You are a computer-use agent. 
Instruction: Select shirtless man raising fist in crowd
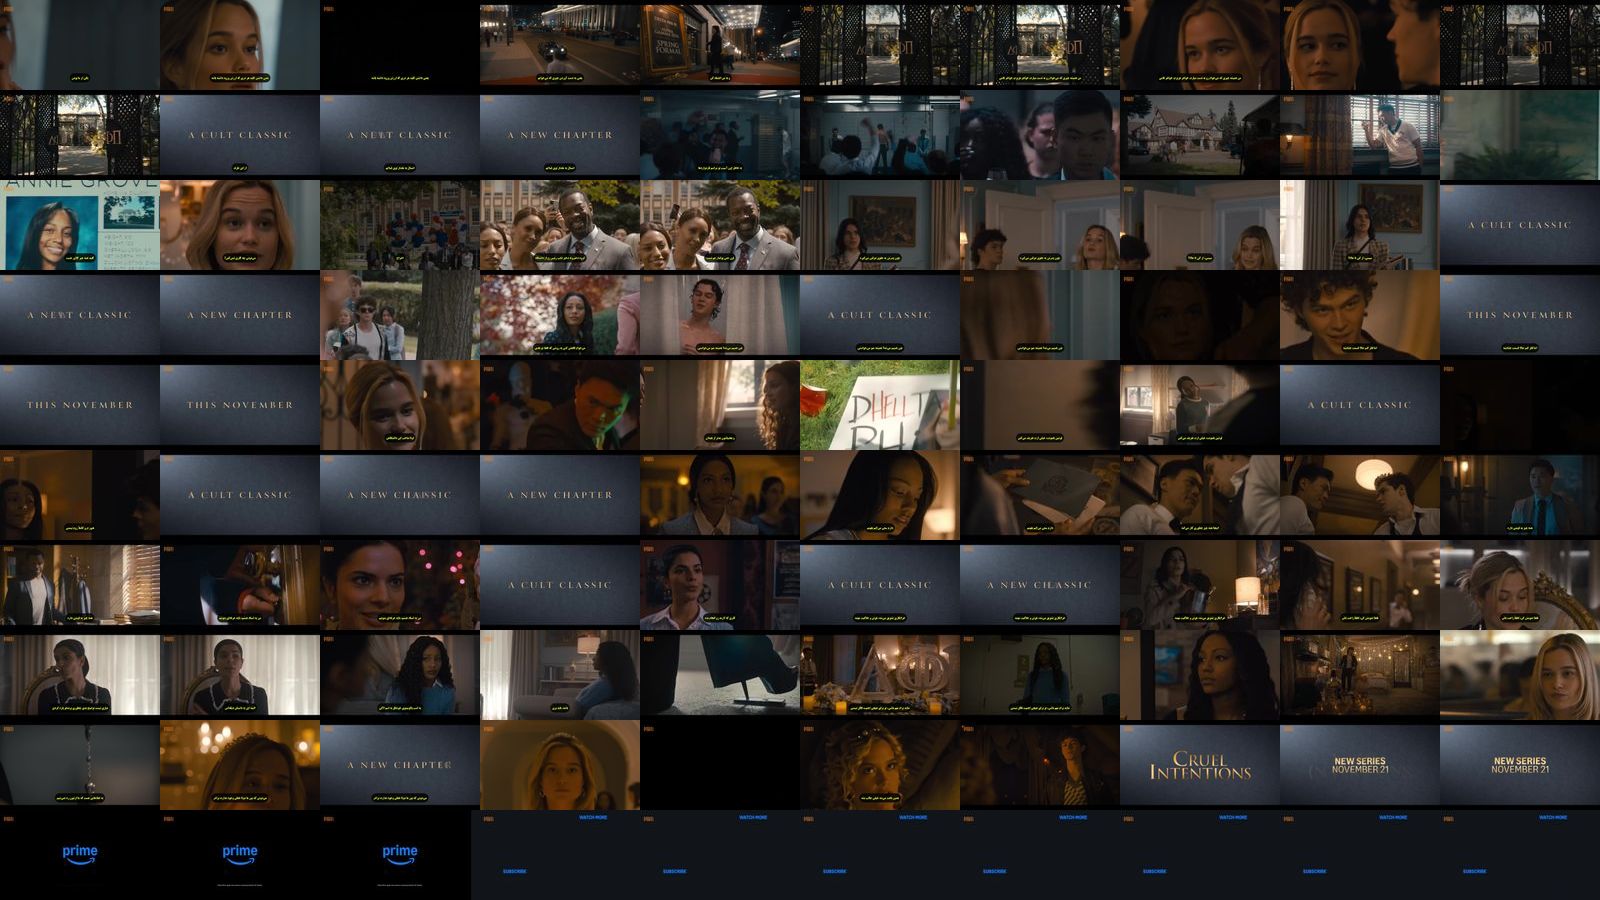pos(880,135)
